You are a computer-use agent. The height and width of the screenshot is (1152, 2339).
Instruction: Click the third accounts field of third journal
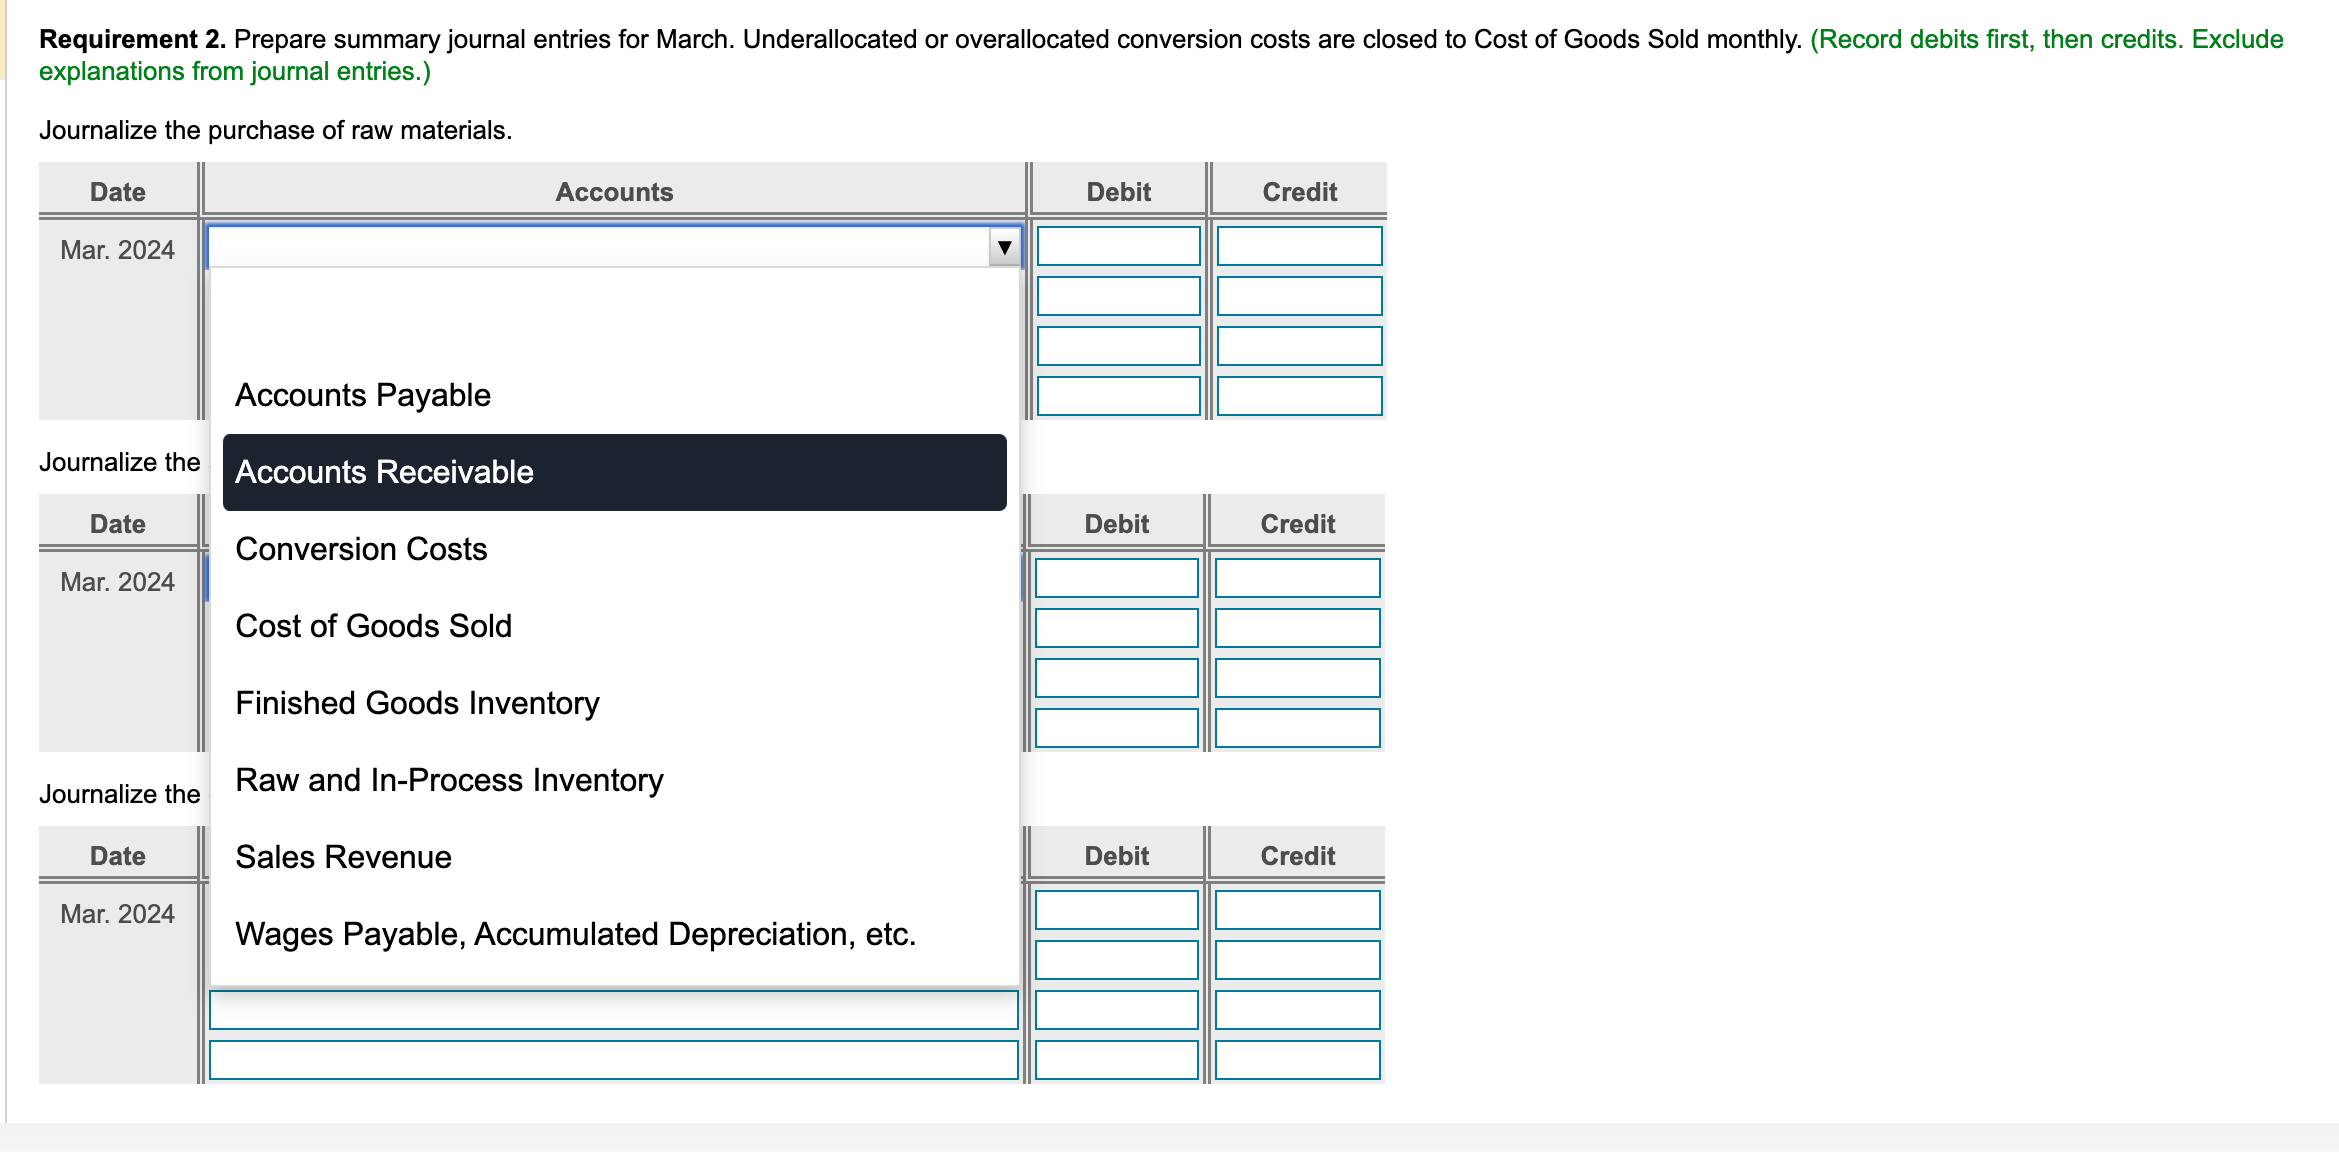(613, 1010)
